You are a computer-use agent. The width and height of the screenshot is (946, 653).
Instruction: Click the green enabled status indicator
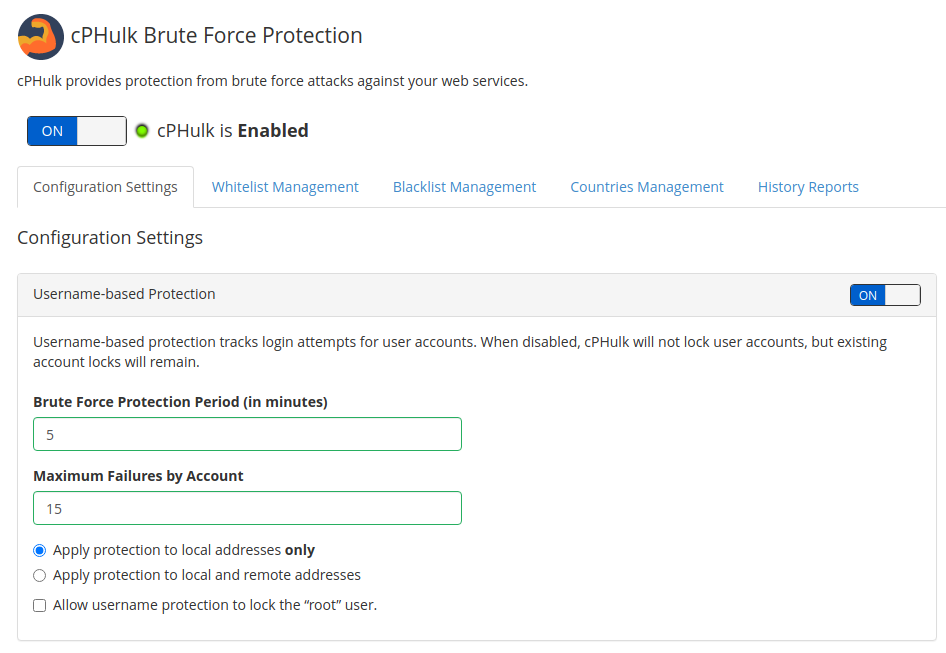142,131
